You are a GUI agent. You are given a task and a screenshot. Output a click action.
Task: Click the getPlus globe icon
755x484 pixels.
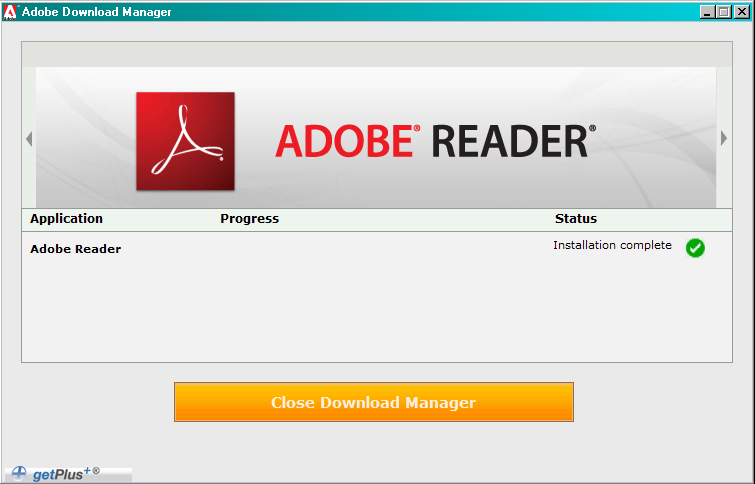[x=18, y=473]
